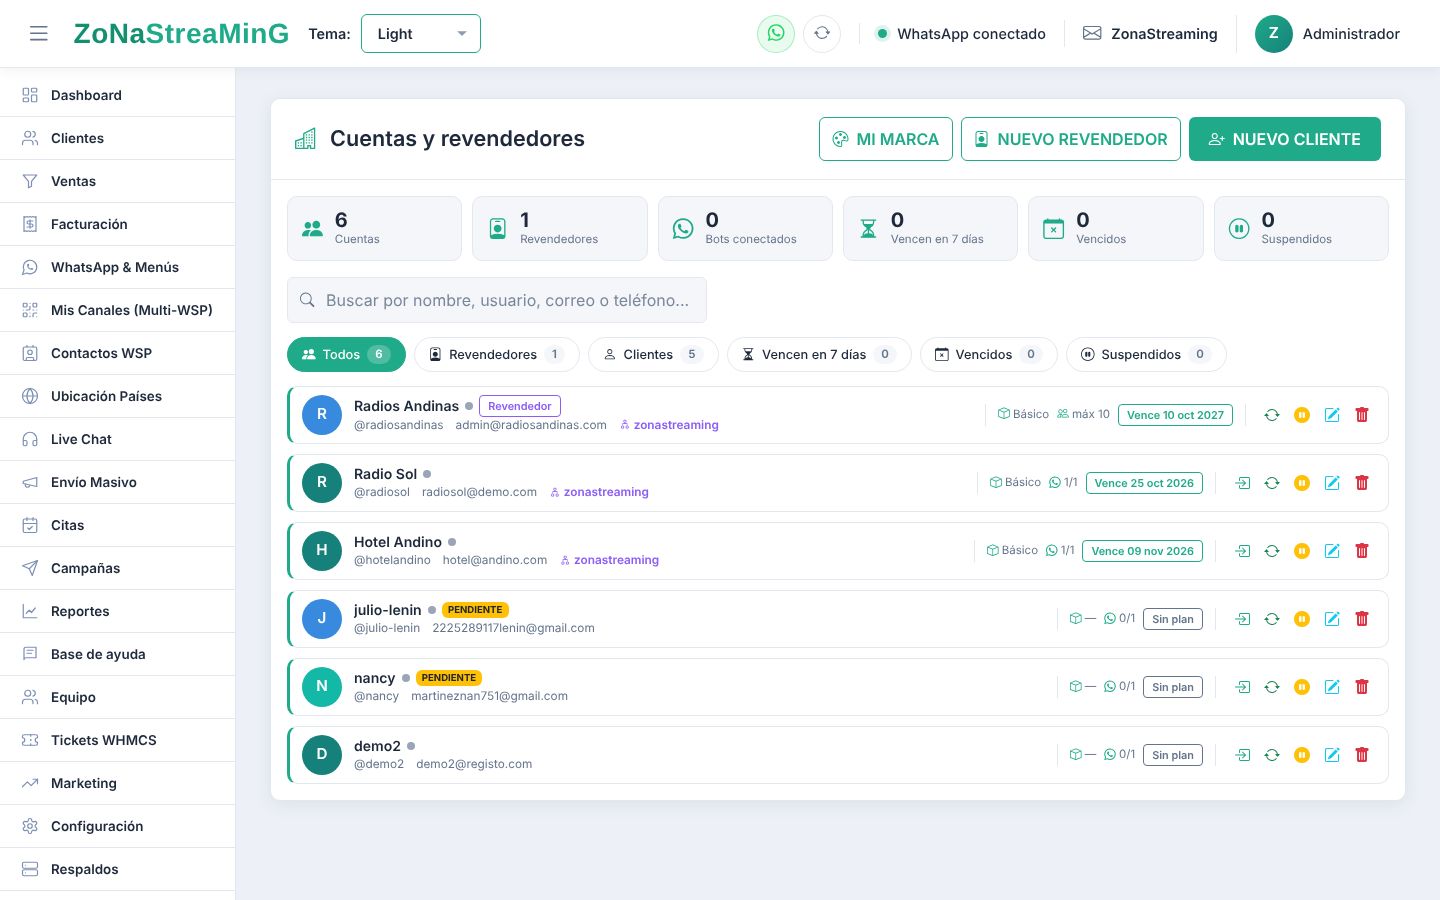Open Configuración in the sidebar
This screenshot has height=900, width=1440.
118,826
